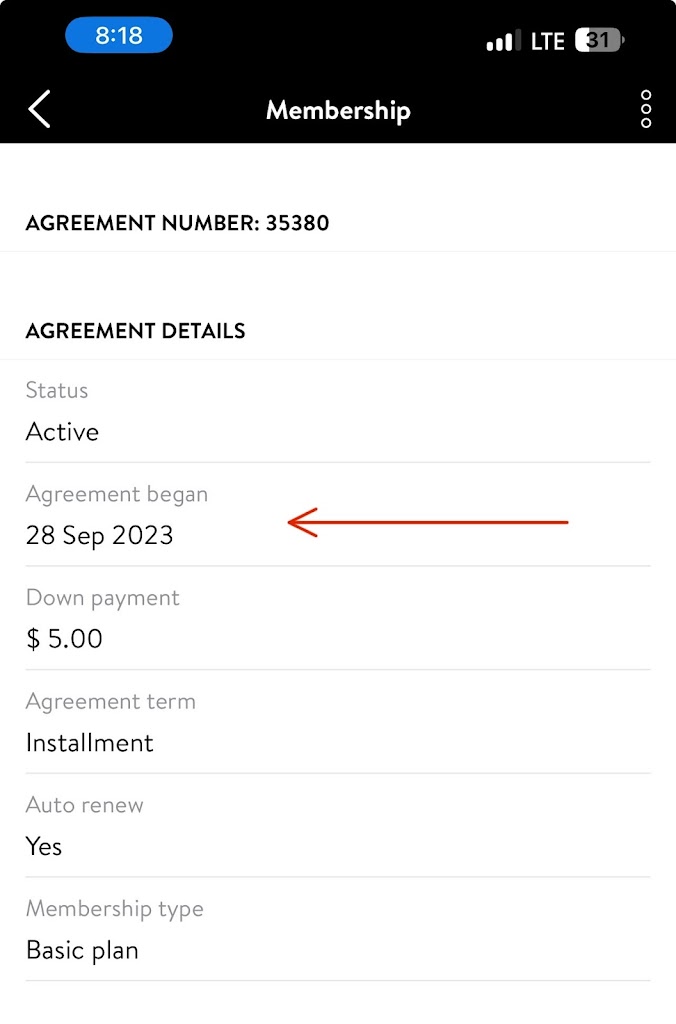The height and width of the screenshot is (1024, 676).
Task: Open the three-dot more options menu
Action: click(x=646, y=109)
